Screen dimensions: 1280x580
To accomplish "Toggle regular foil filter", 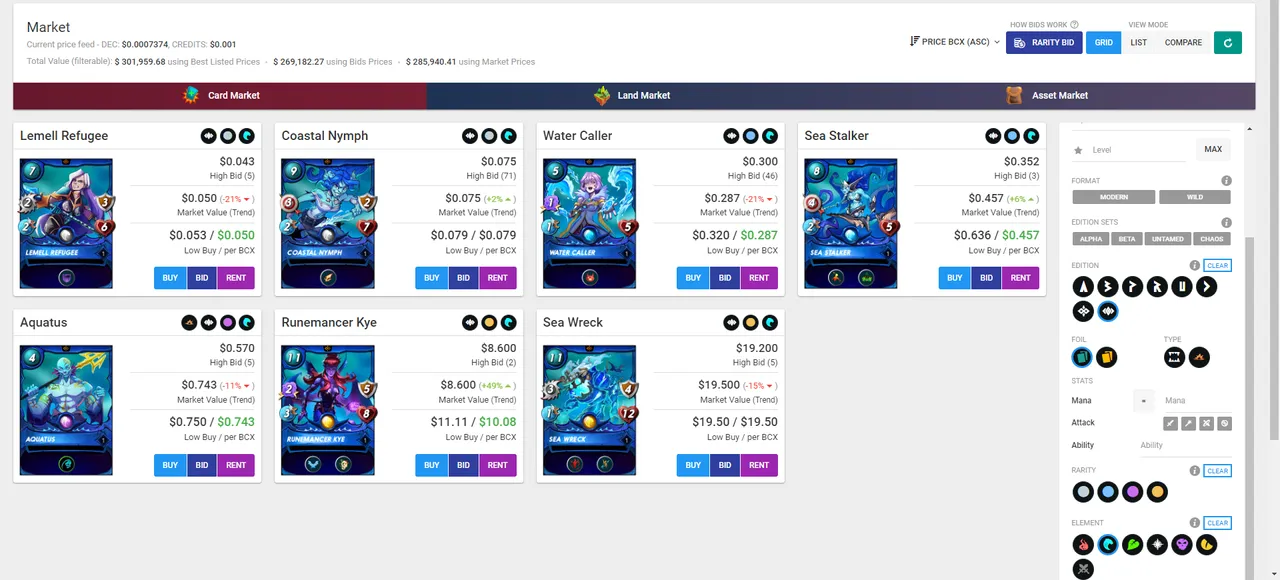I will pyautogui.click(x=1082, y=357).
